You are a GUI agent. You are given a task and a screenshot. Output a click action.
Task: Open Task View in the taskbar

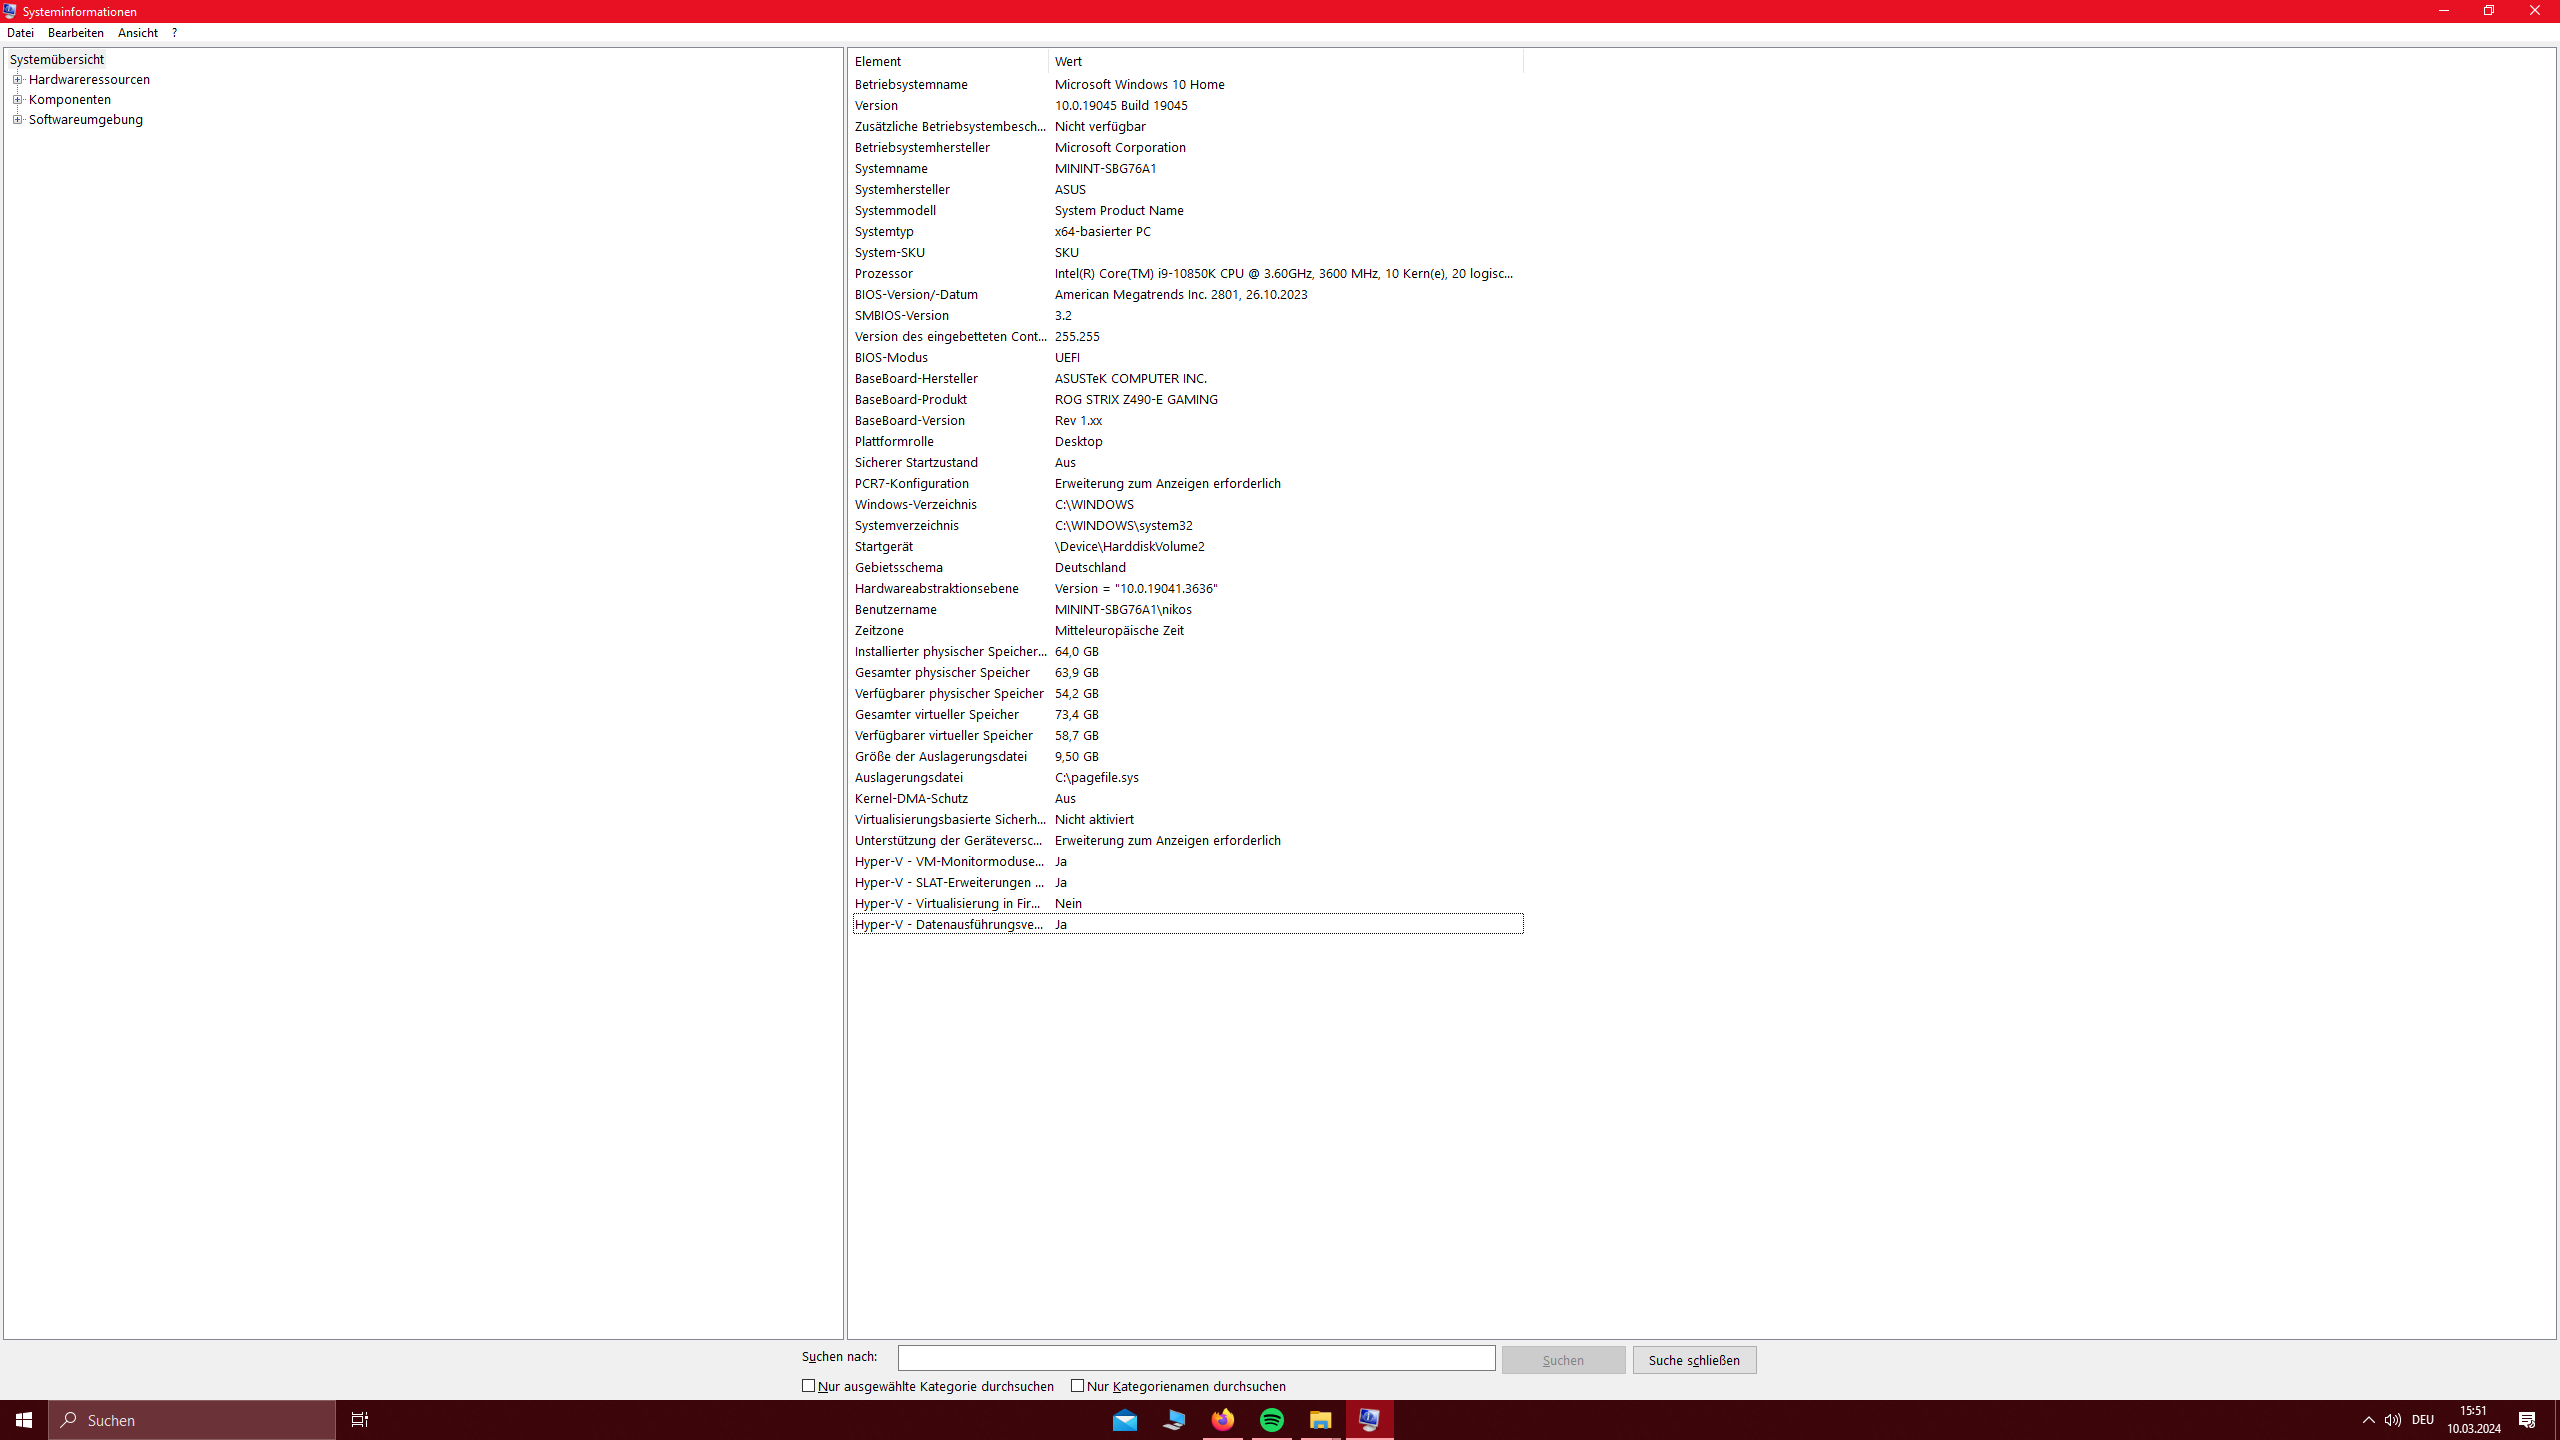(x=359, y=1420)
